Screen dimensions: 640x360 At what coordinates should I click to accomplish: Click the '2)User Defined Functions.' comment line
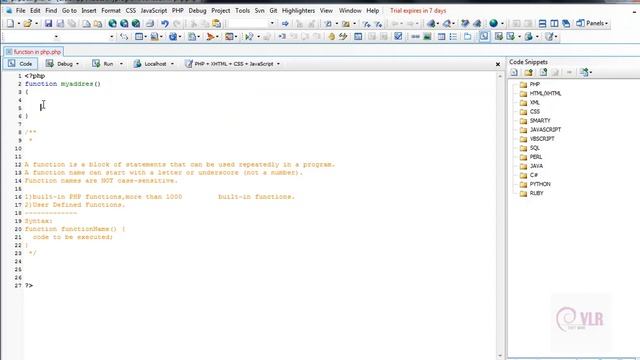click(75, 205)
